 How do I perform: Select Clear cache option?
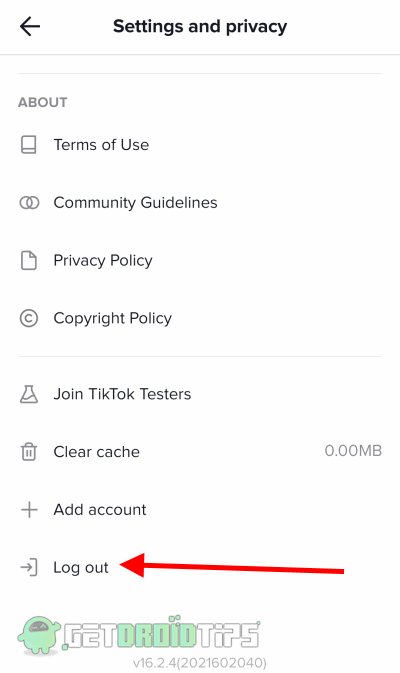pos(200,452)
